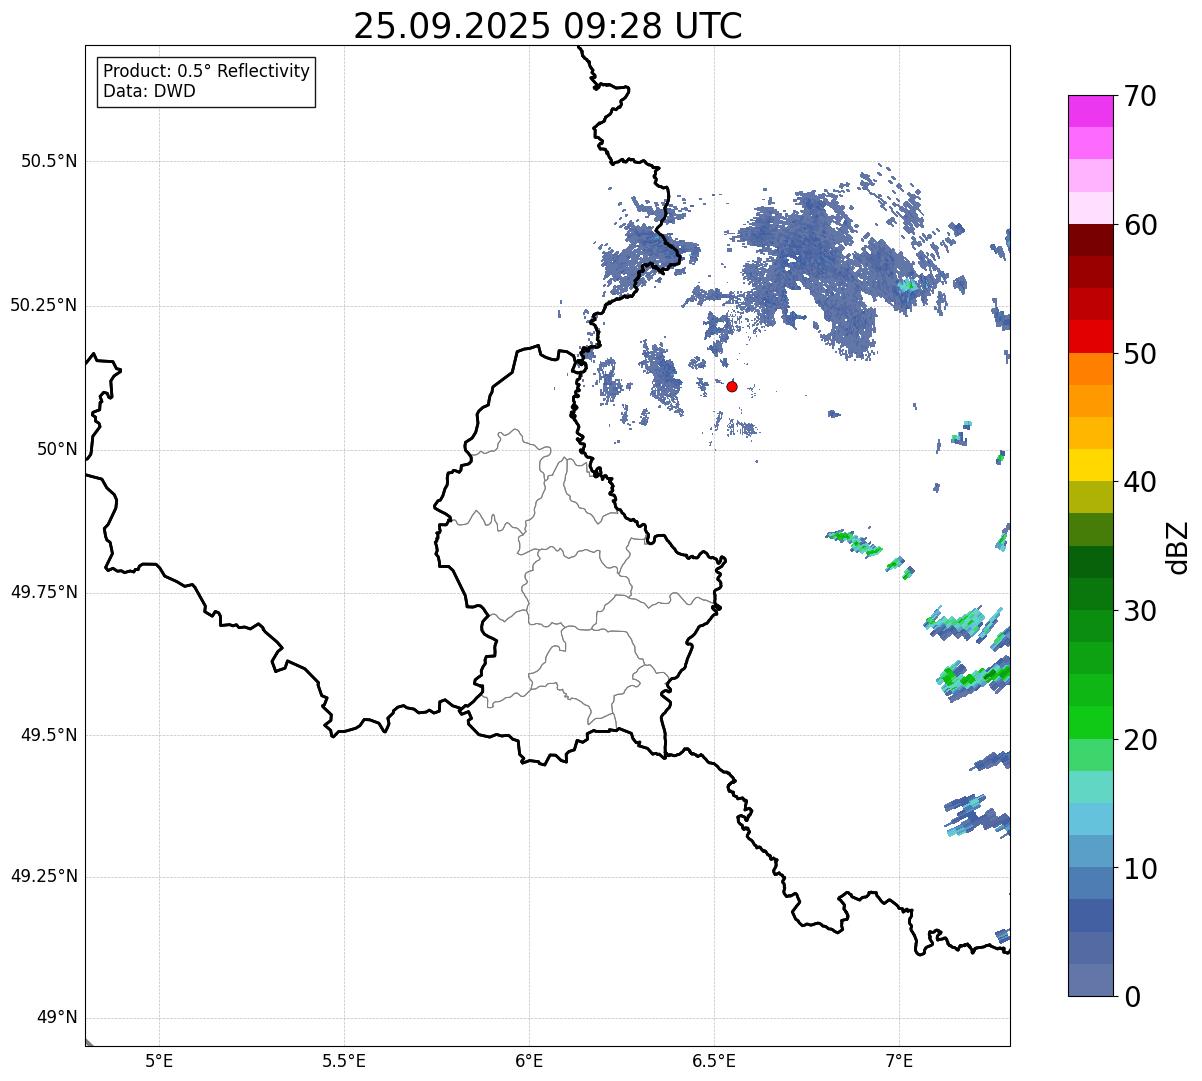Viewport: 1202px width, 1081px height.
Task: Click the title '25.09.2025 09:28 UTC'
Action: [x=548, y=26]
